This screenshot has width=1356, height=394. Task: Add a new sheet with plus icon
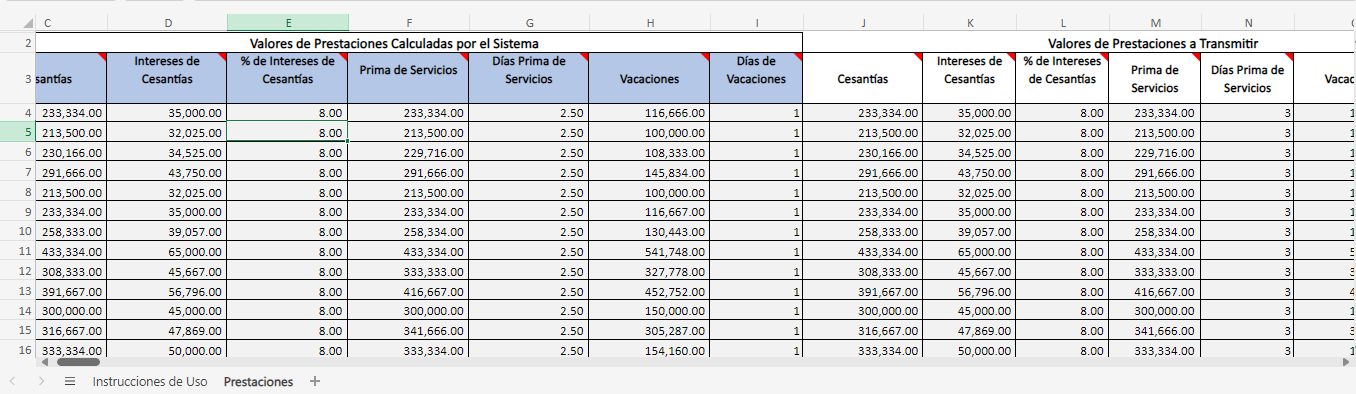tap(315, 382)
